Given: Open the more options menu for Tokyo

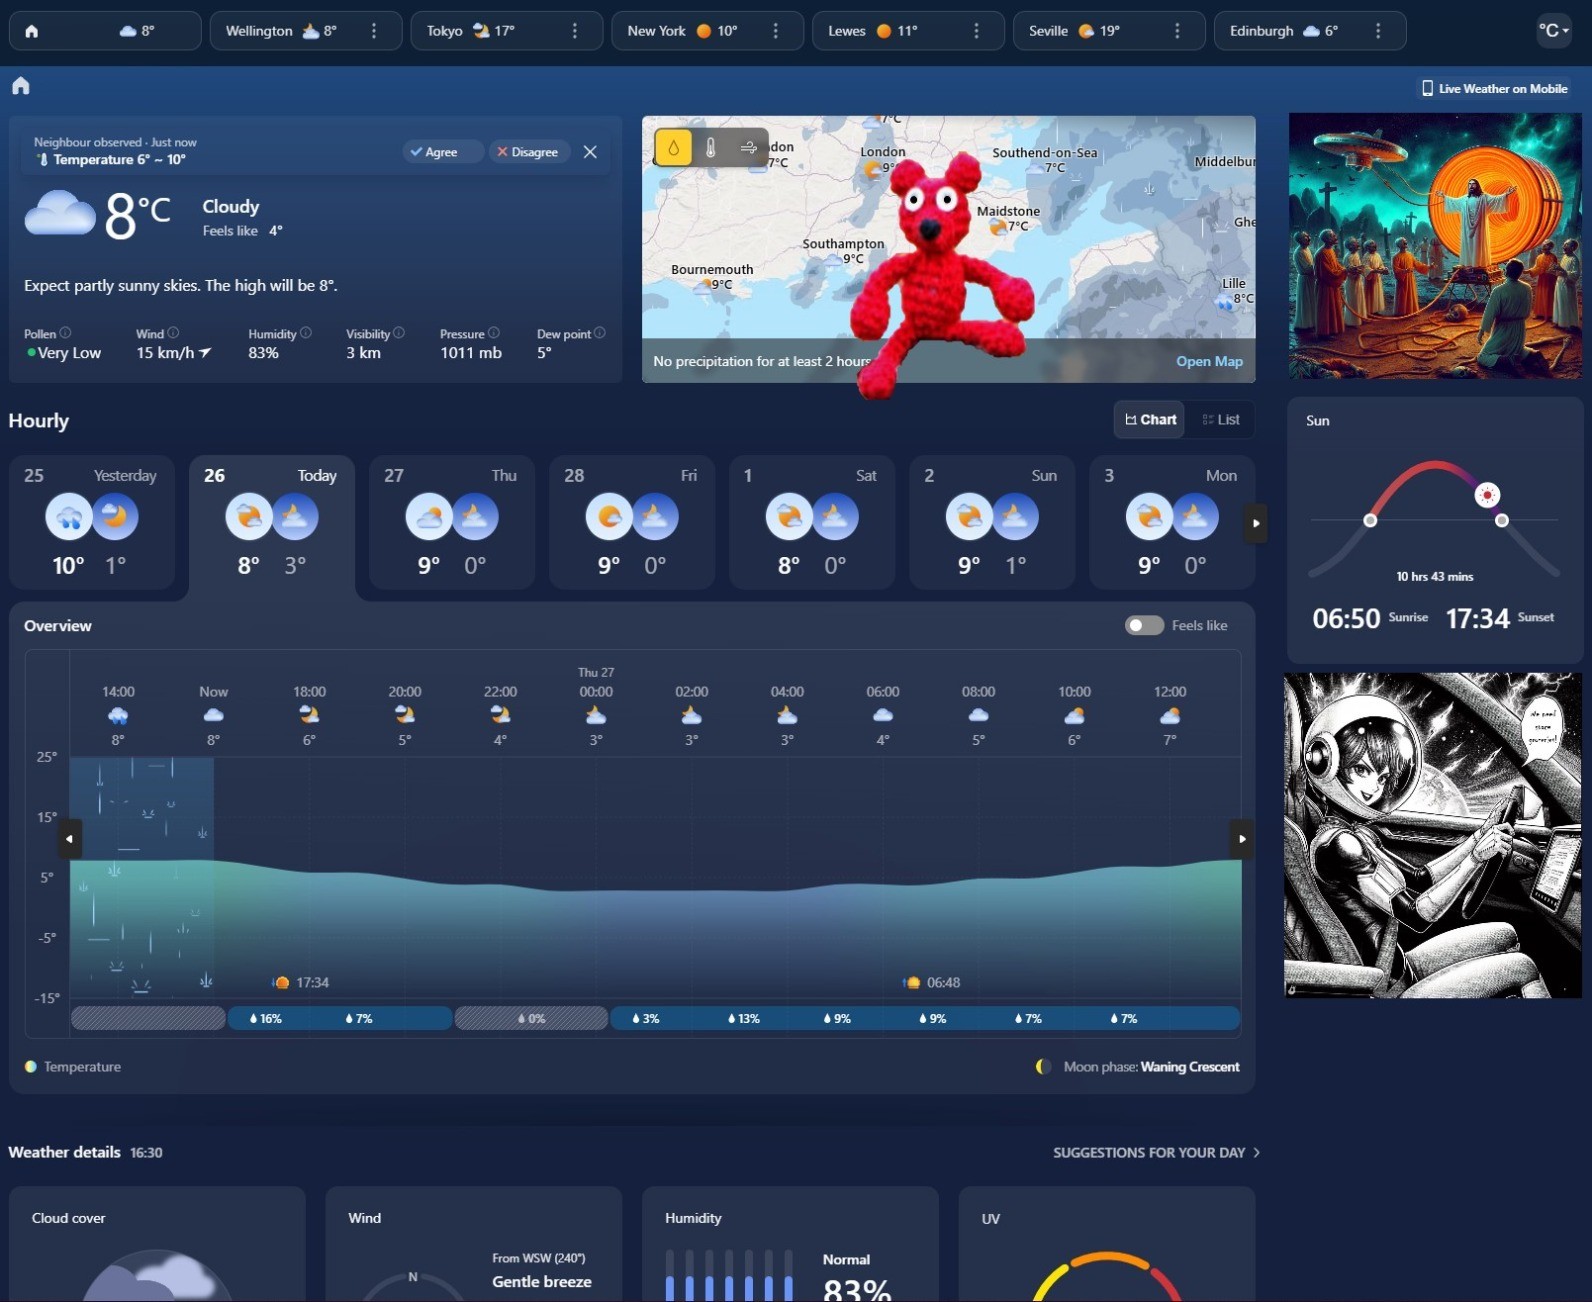Looking at the screenshot, I should 575,31.
